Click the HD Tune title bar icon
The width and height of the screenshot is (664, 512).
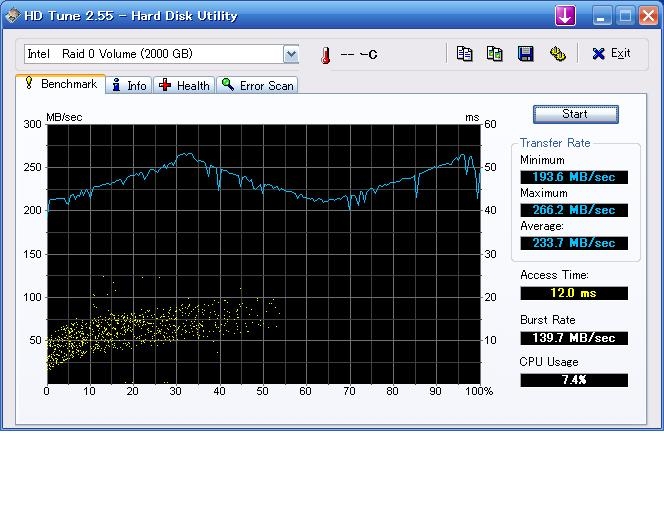click(x=13, y=16)
